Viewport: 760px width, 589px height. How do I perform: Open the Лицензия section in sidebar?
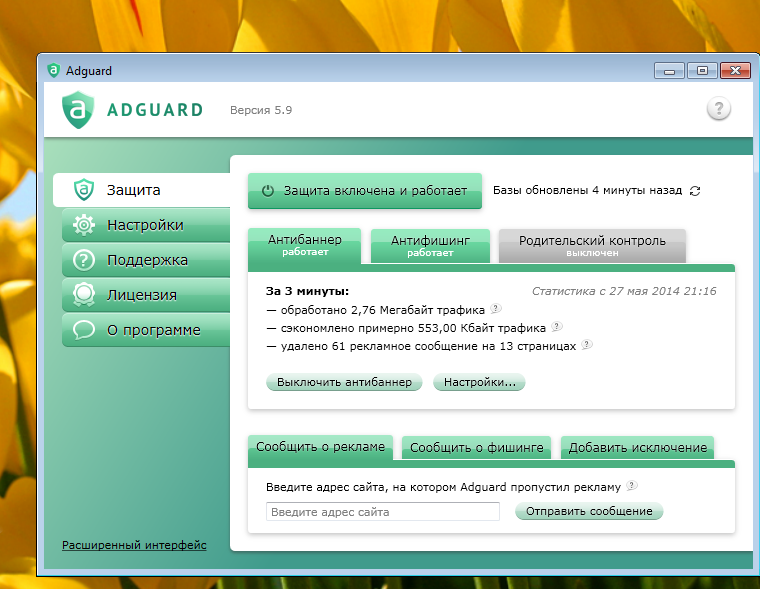146,295
